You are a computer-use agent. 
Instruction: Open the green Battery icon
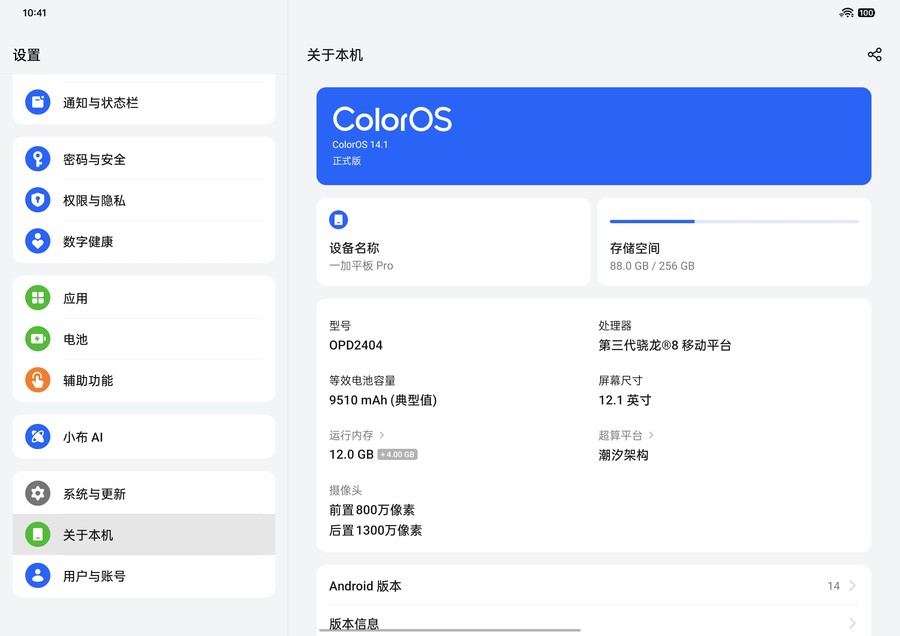click(x=37, y=339)
